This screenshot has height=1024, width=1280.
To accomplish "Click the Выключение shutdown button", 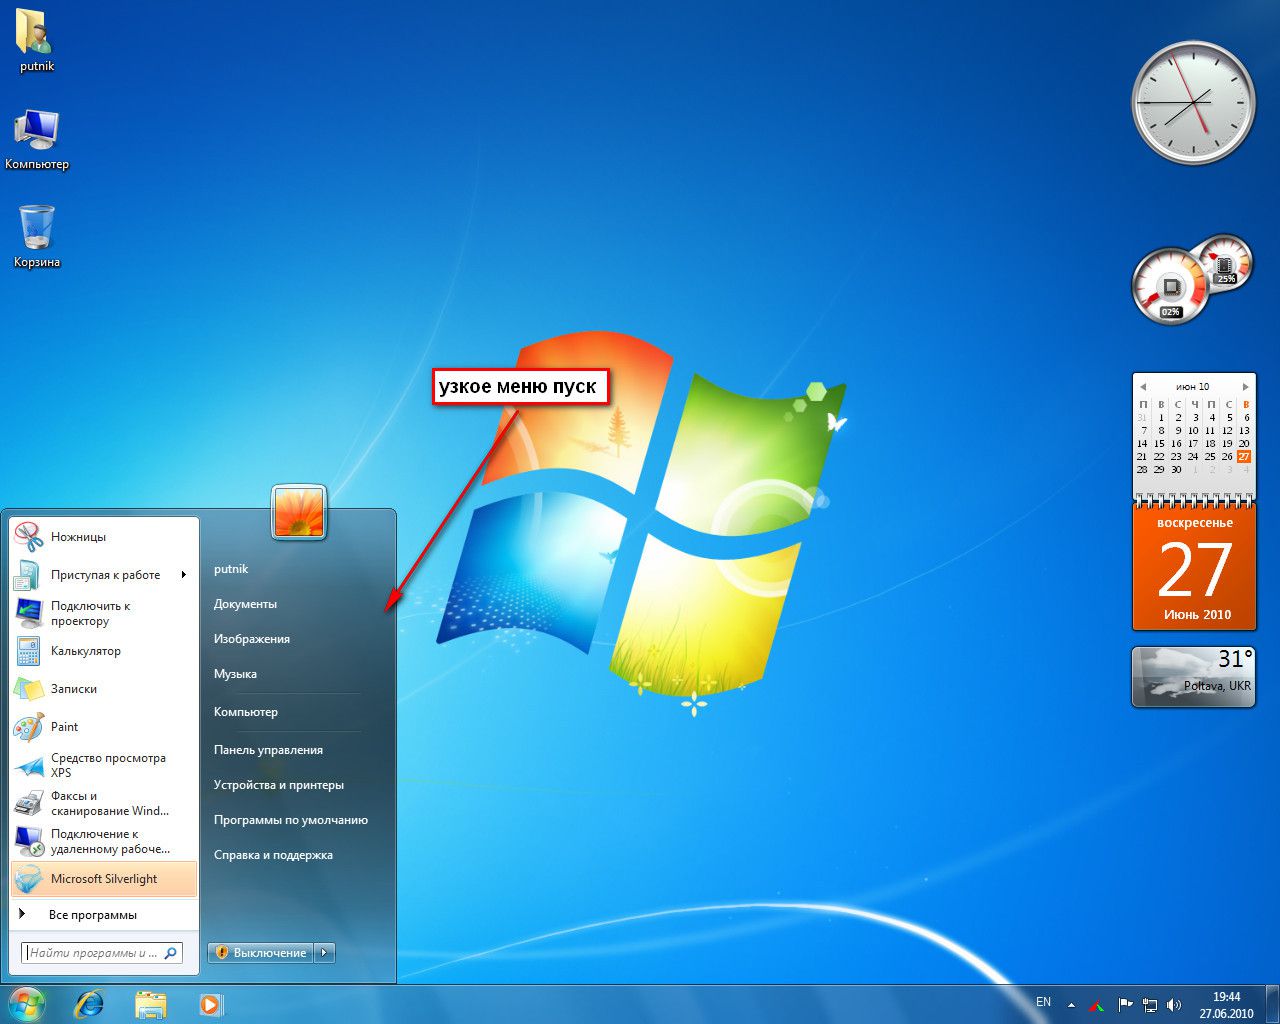I will (x=261, y=953).
